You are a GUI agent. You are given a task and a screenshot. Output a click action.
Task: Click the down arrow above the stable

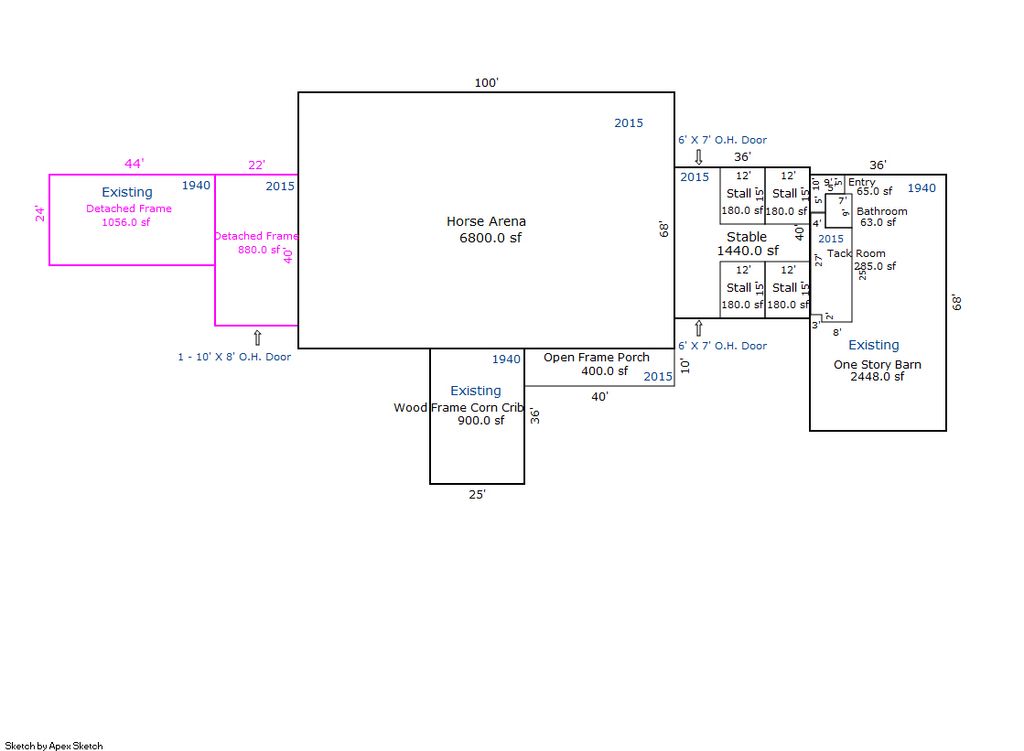tap(699, 157)
